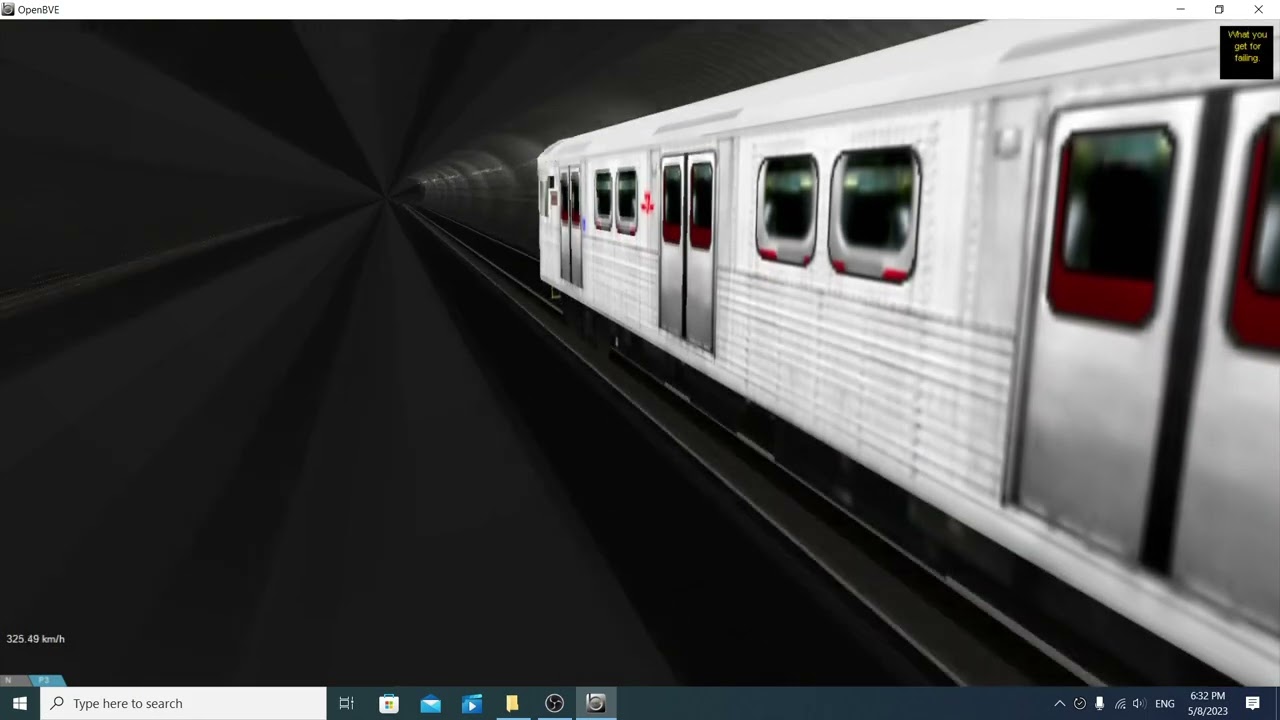
Task: Show hidden system tray icons
Action: pos(1060,703)
